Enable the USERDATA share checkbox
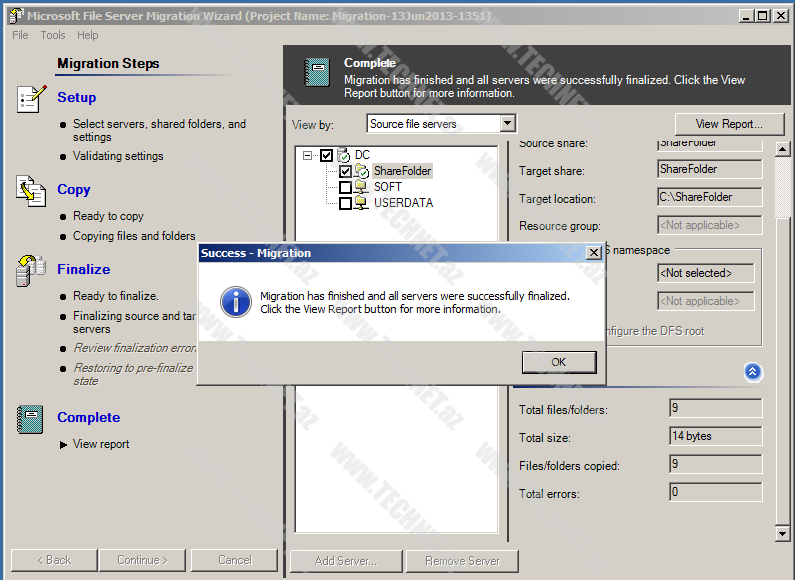The height and width of the screenshot is (580, 795). [345, 203]
